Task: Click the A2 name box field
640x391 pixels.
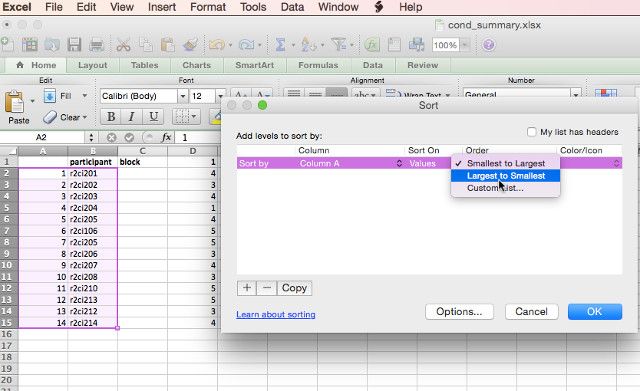Action: (43, 138)
